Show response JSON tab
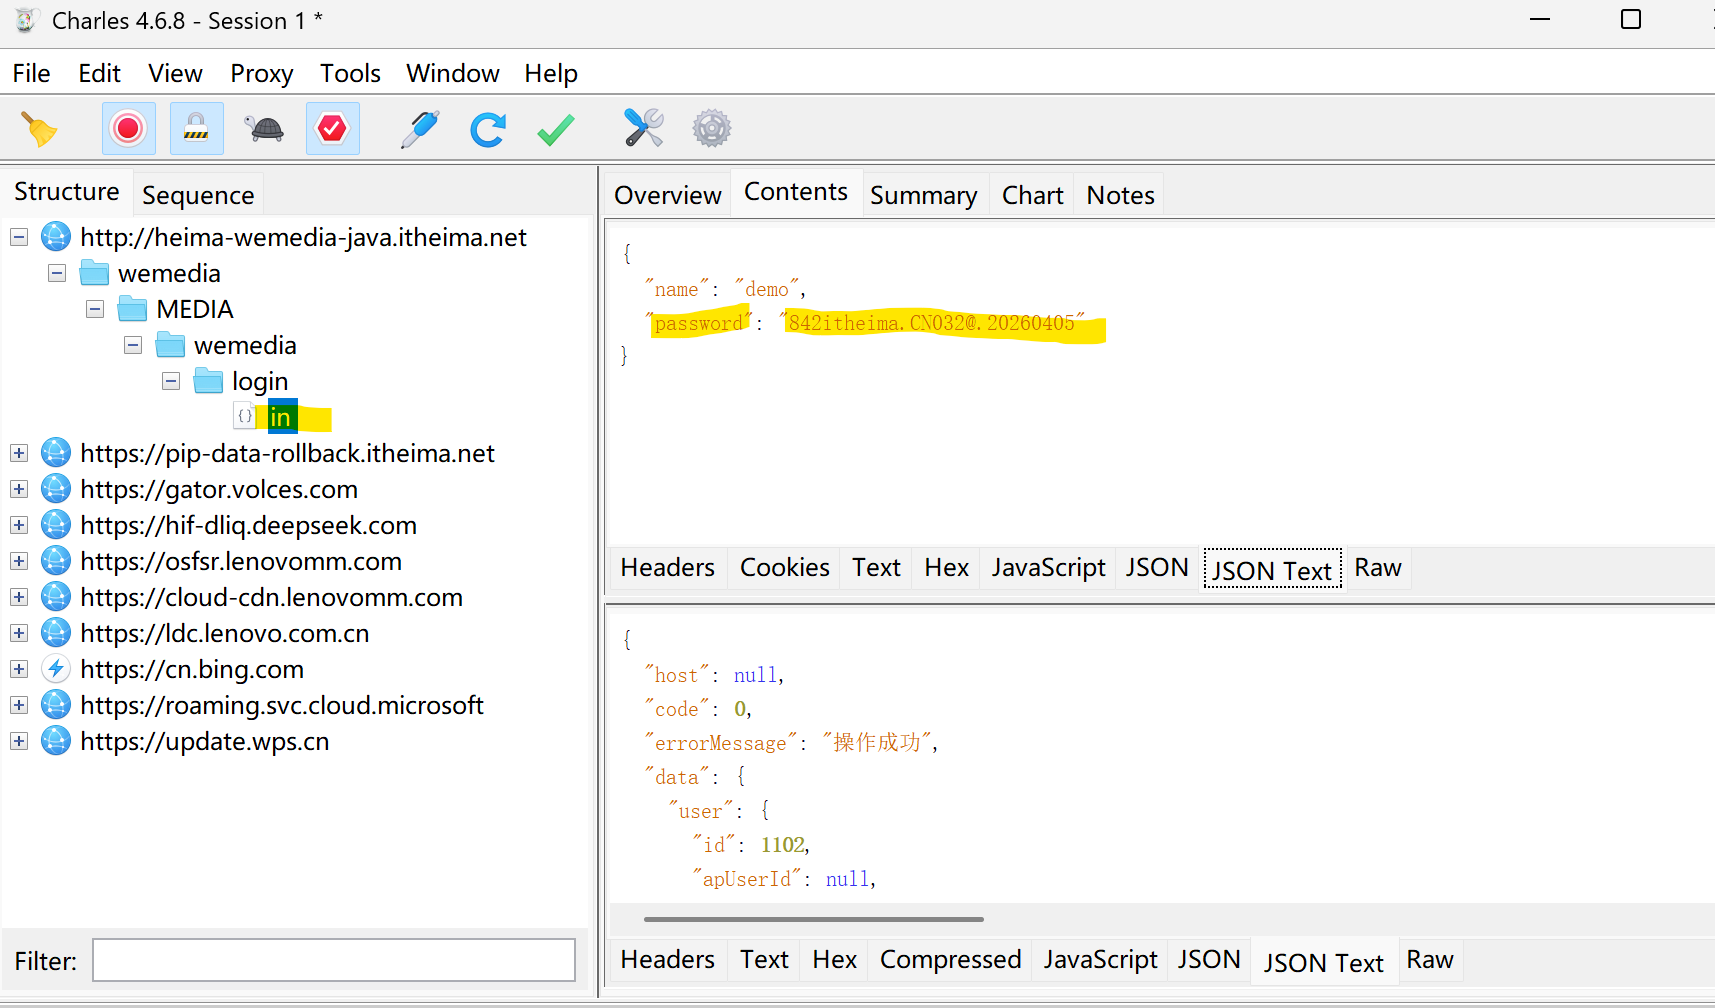The image size is (1715, 1008). (1208, 960)
